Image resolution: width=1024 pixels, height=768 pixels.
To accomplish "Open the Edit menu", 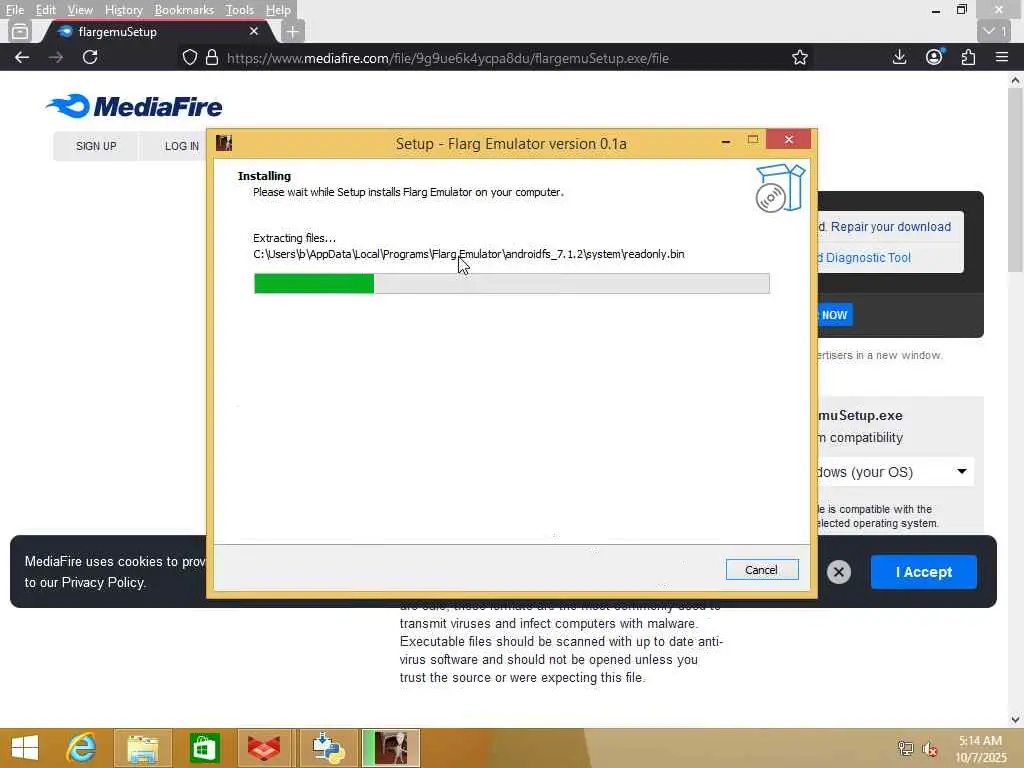I will 45,10.
